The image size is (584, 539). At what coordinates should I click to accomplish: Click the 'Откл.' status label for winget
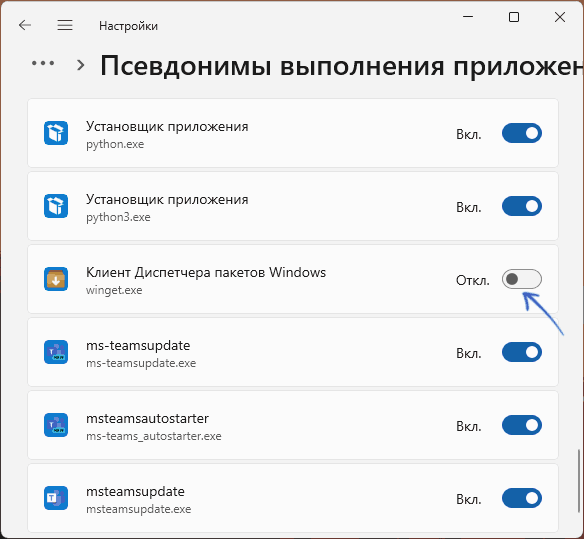tap(473, 280)
